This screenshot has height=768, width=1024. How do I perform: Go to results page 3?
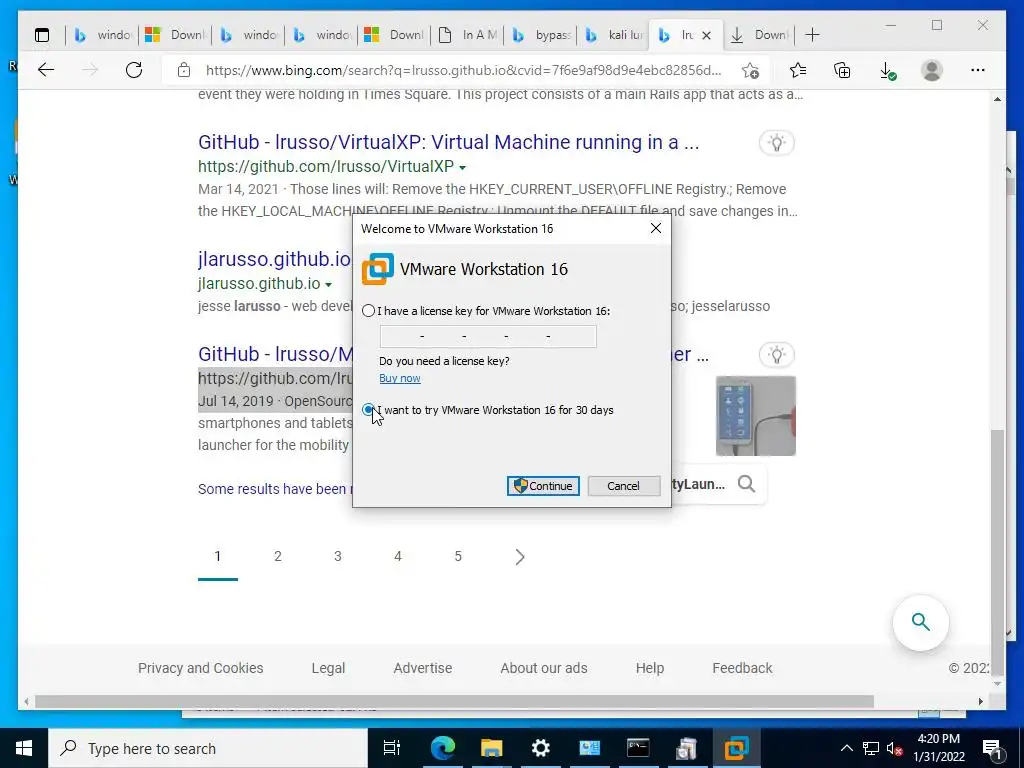coord(338,556)
